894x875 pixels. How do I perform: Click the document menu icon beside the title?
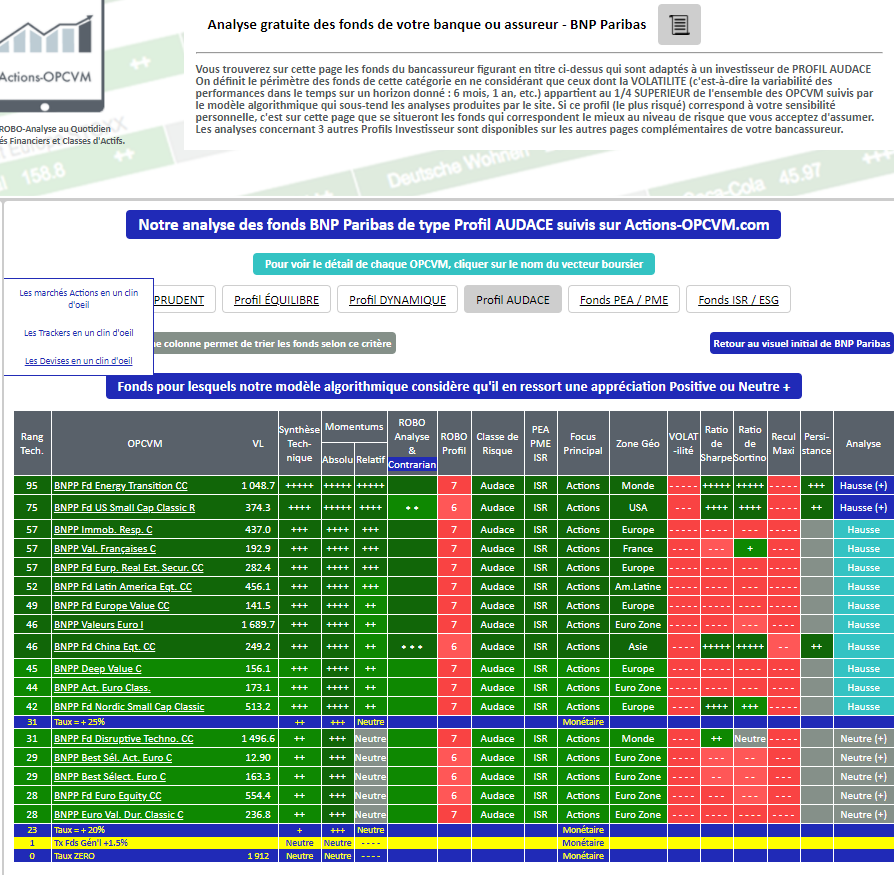[x=679, y=25]
